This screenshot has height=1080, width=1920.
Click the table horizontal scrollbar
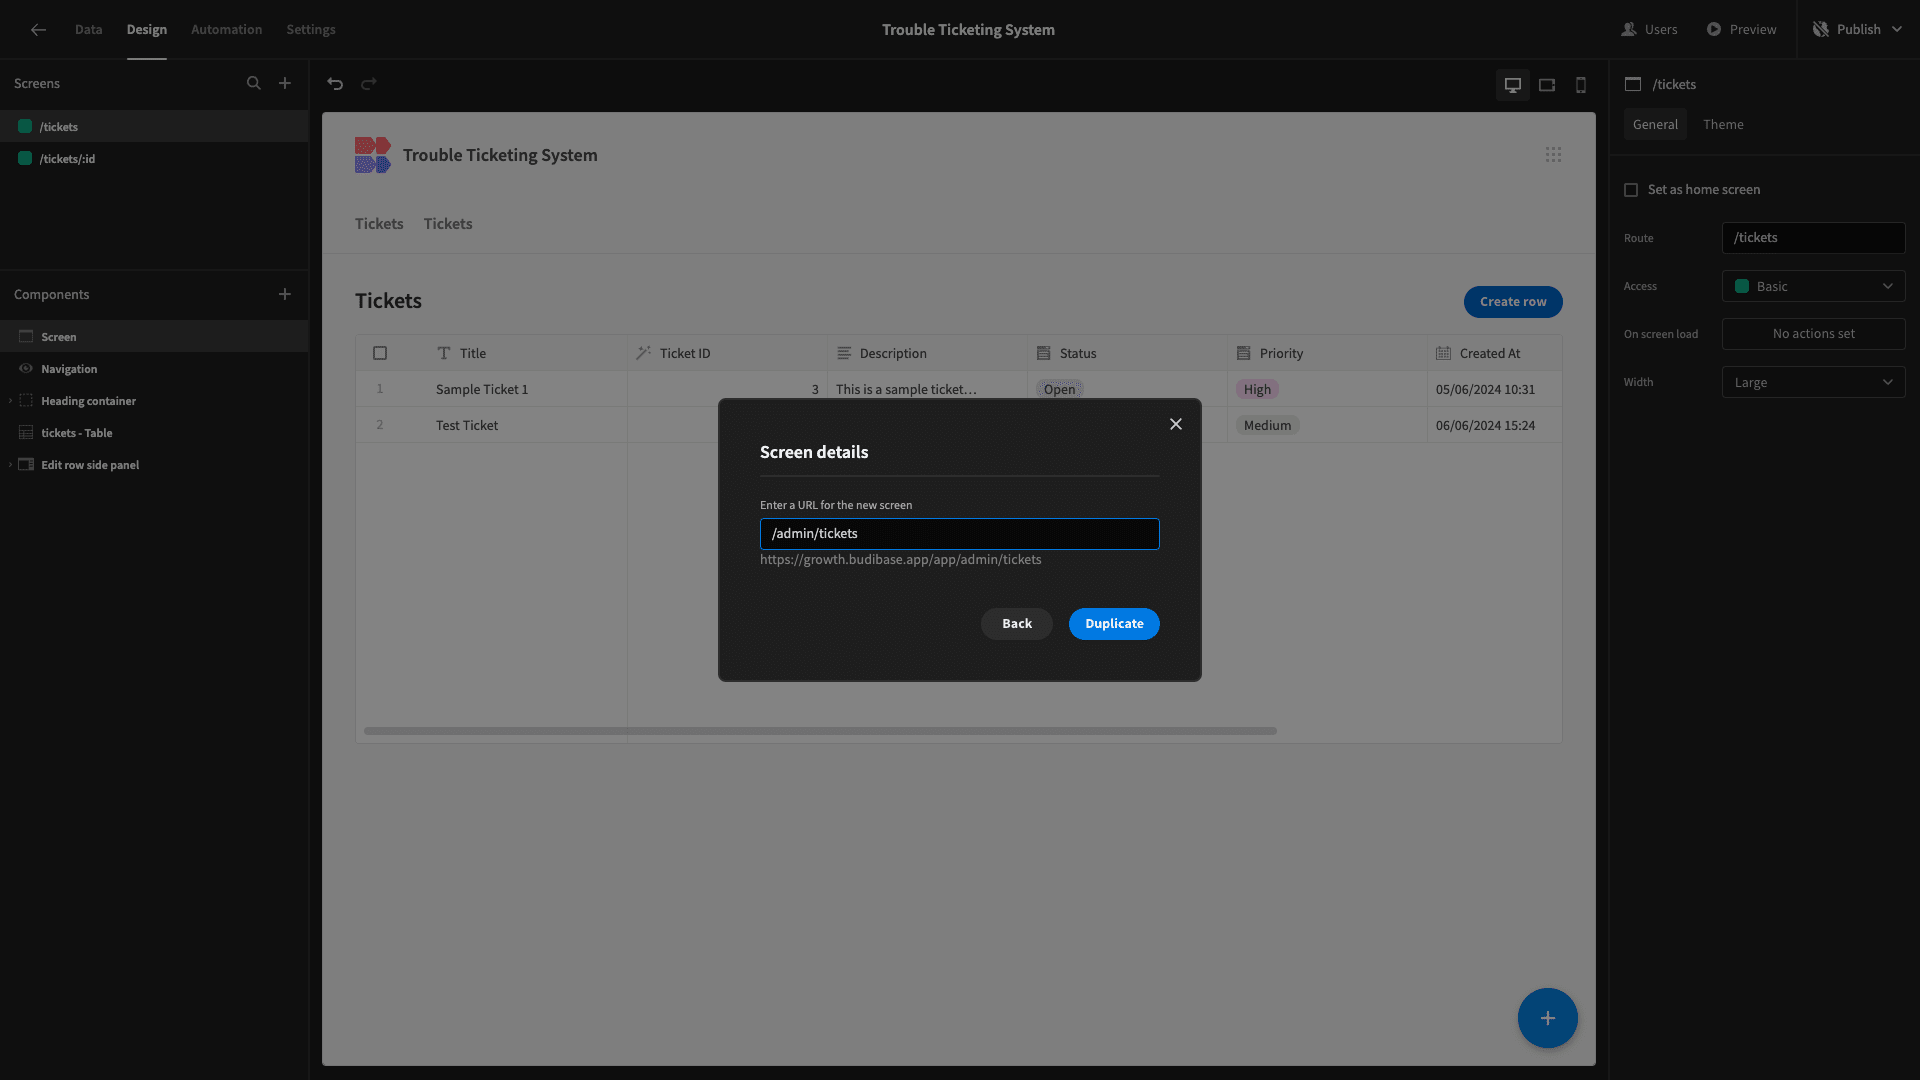[820, 731]
